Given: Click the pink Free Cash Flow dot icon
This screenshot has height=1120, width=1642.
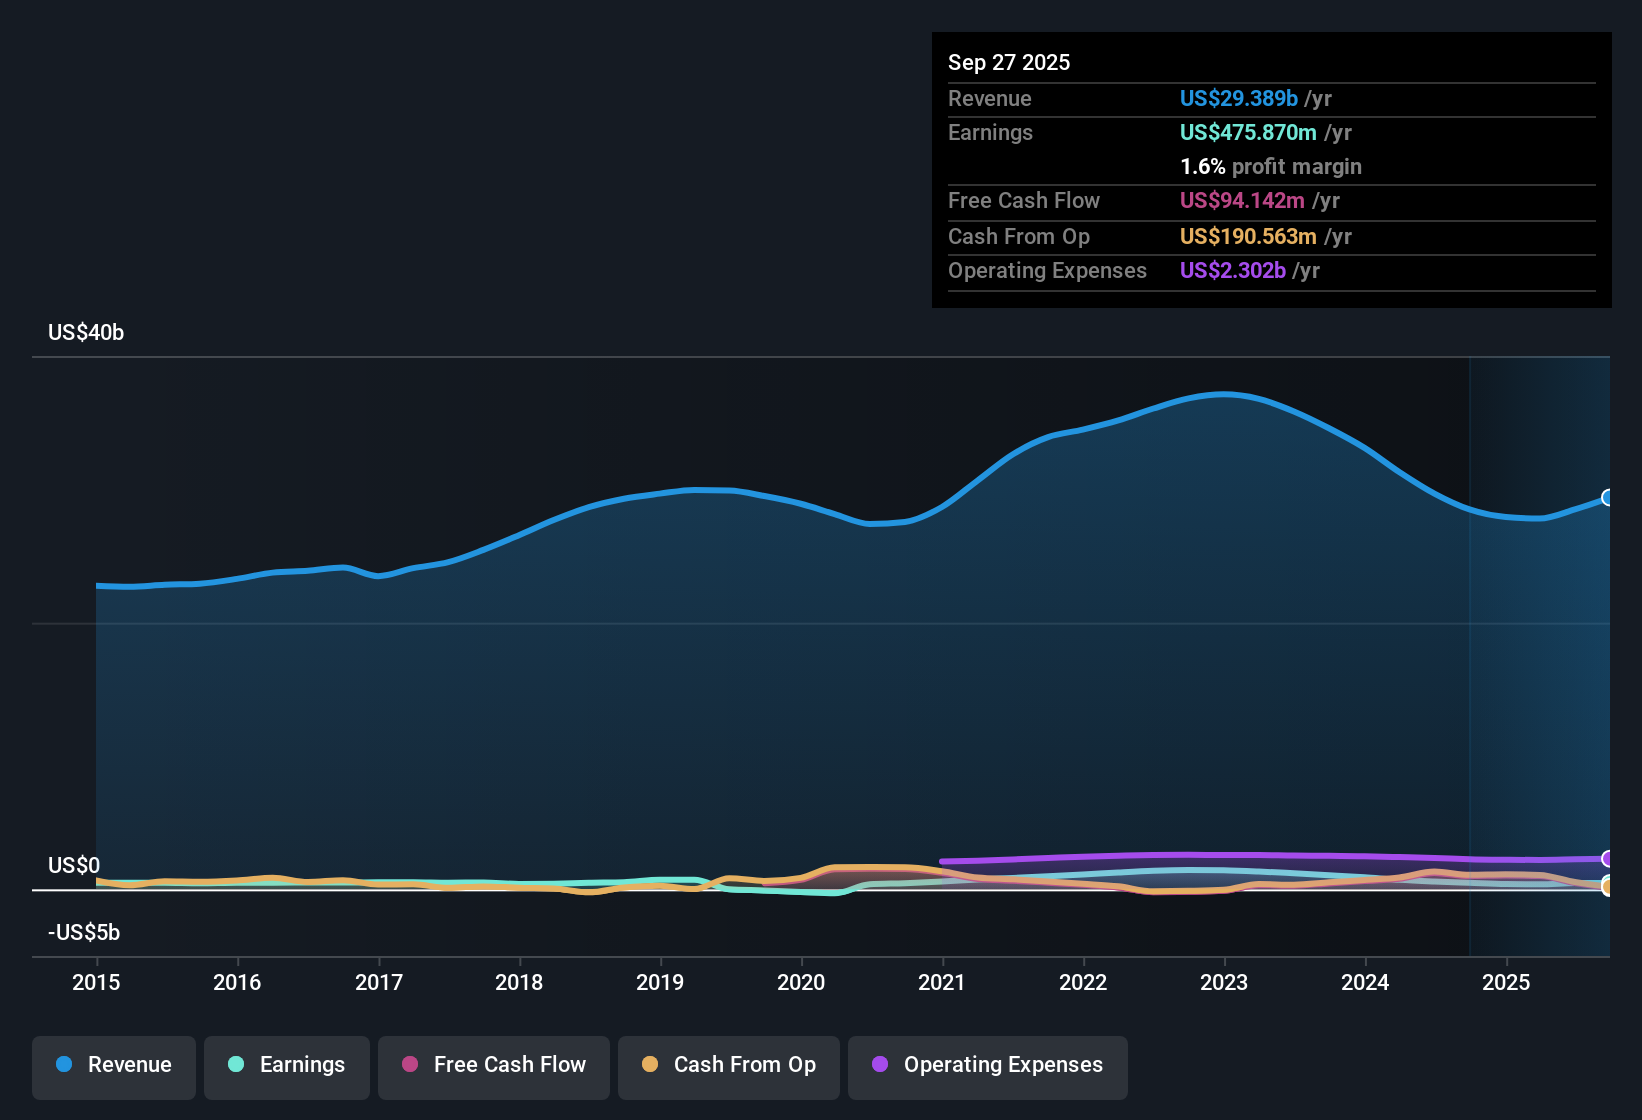Looking at the screenshot, I should point(409,1064).
